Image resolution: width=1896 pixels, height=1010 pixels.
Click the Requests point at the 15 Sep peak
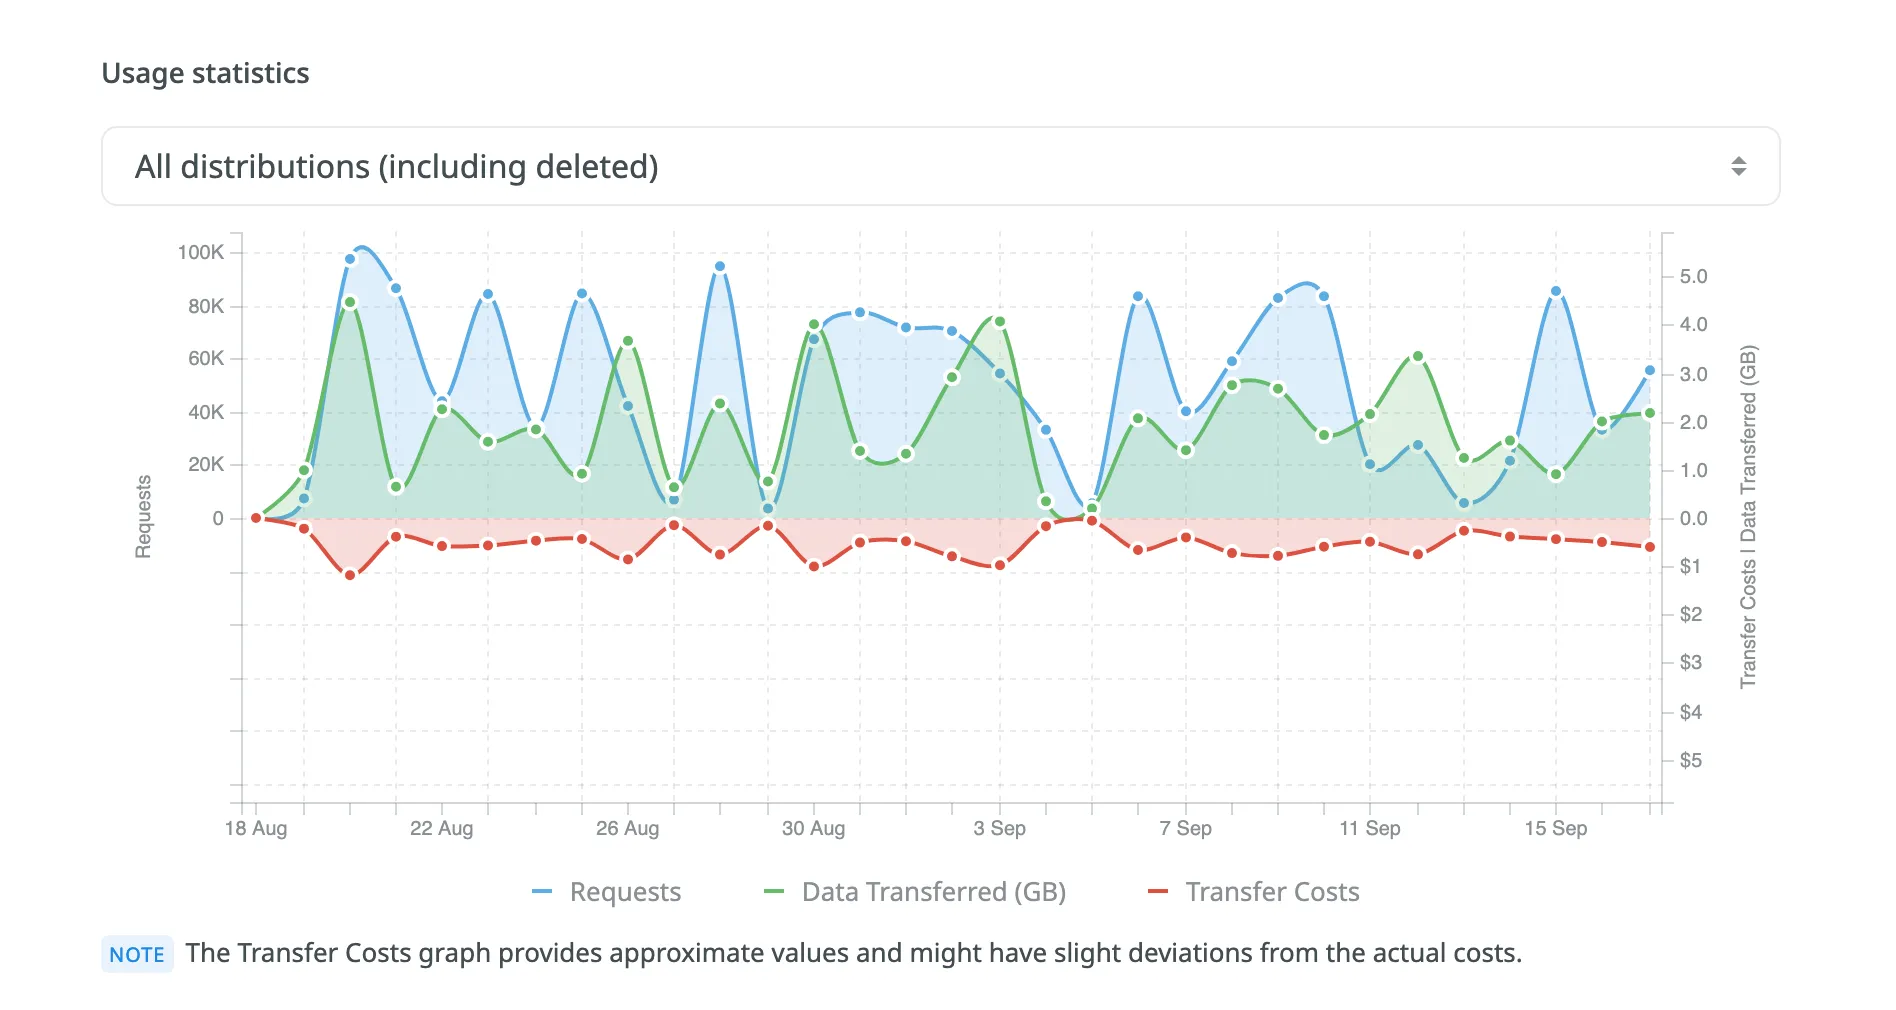(x=1556, y=290)
